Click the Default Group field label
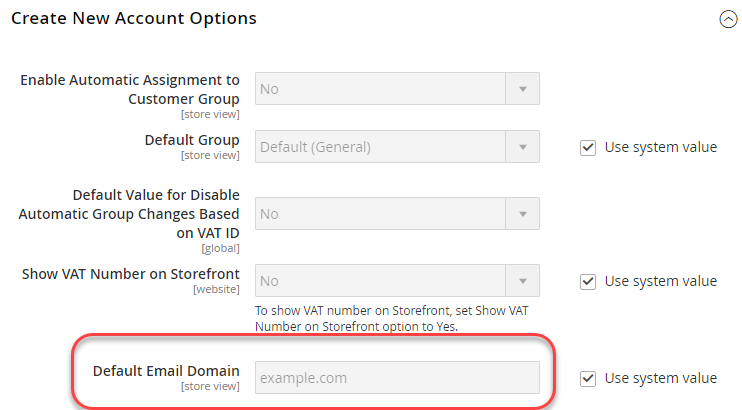The width and height of the screenshot is (742, 410). (x=192, y=140)
